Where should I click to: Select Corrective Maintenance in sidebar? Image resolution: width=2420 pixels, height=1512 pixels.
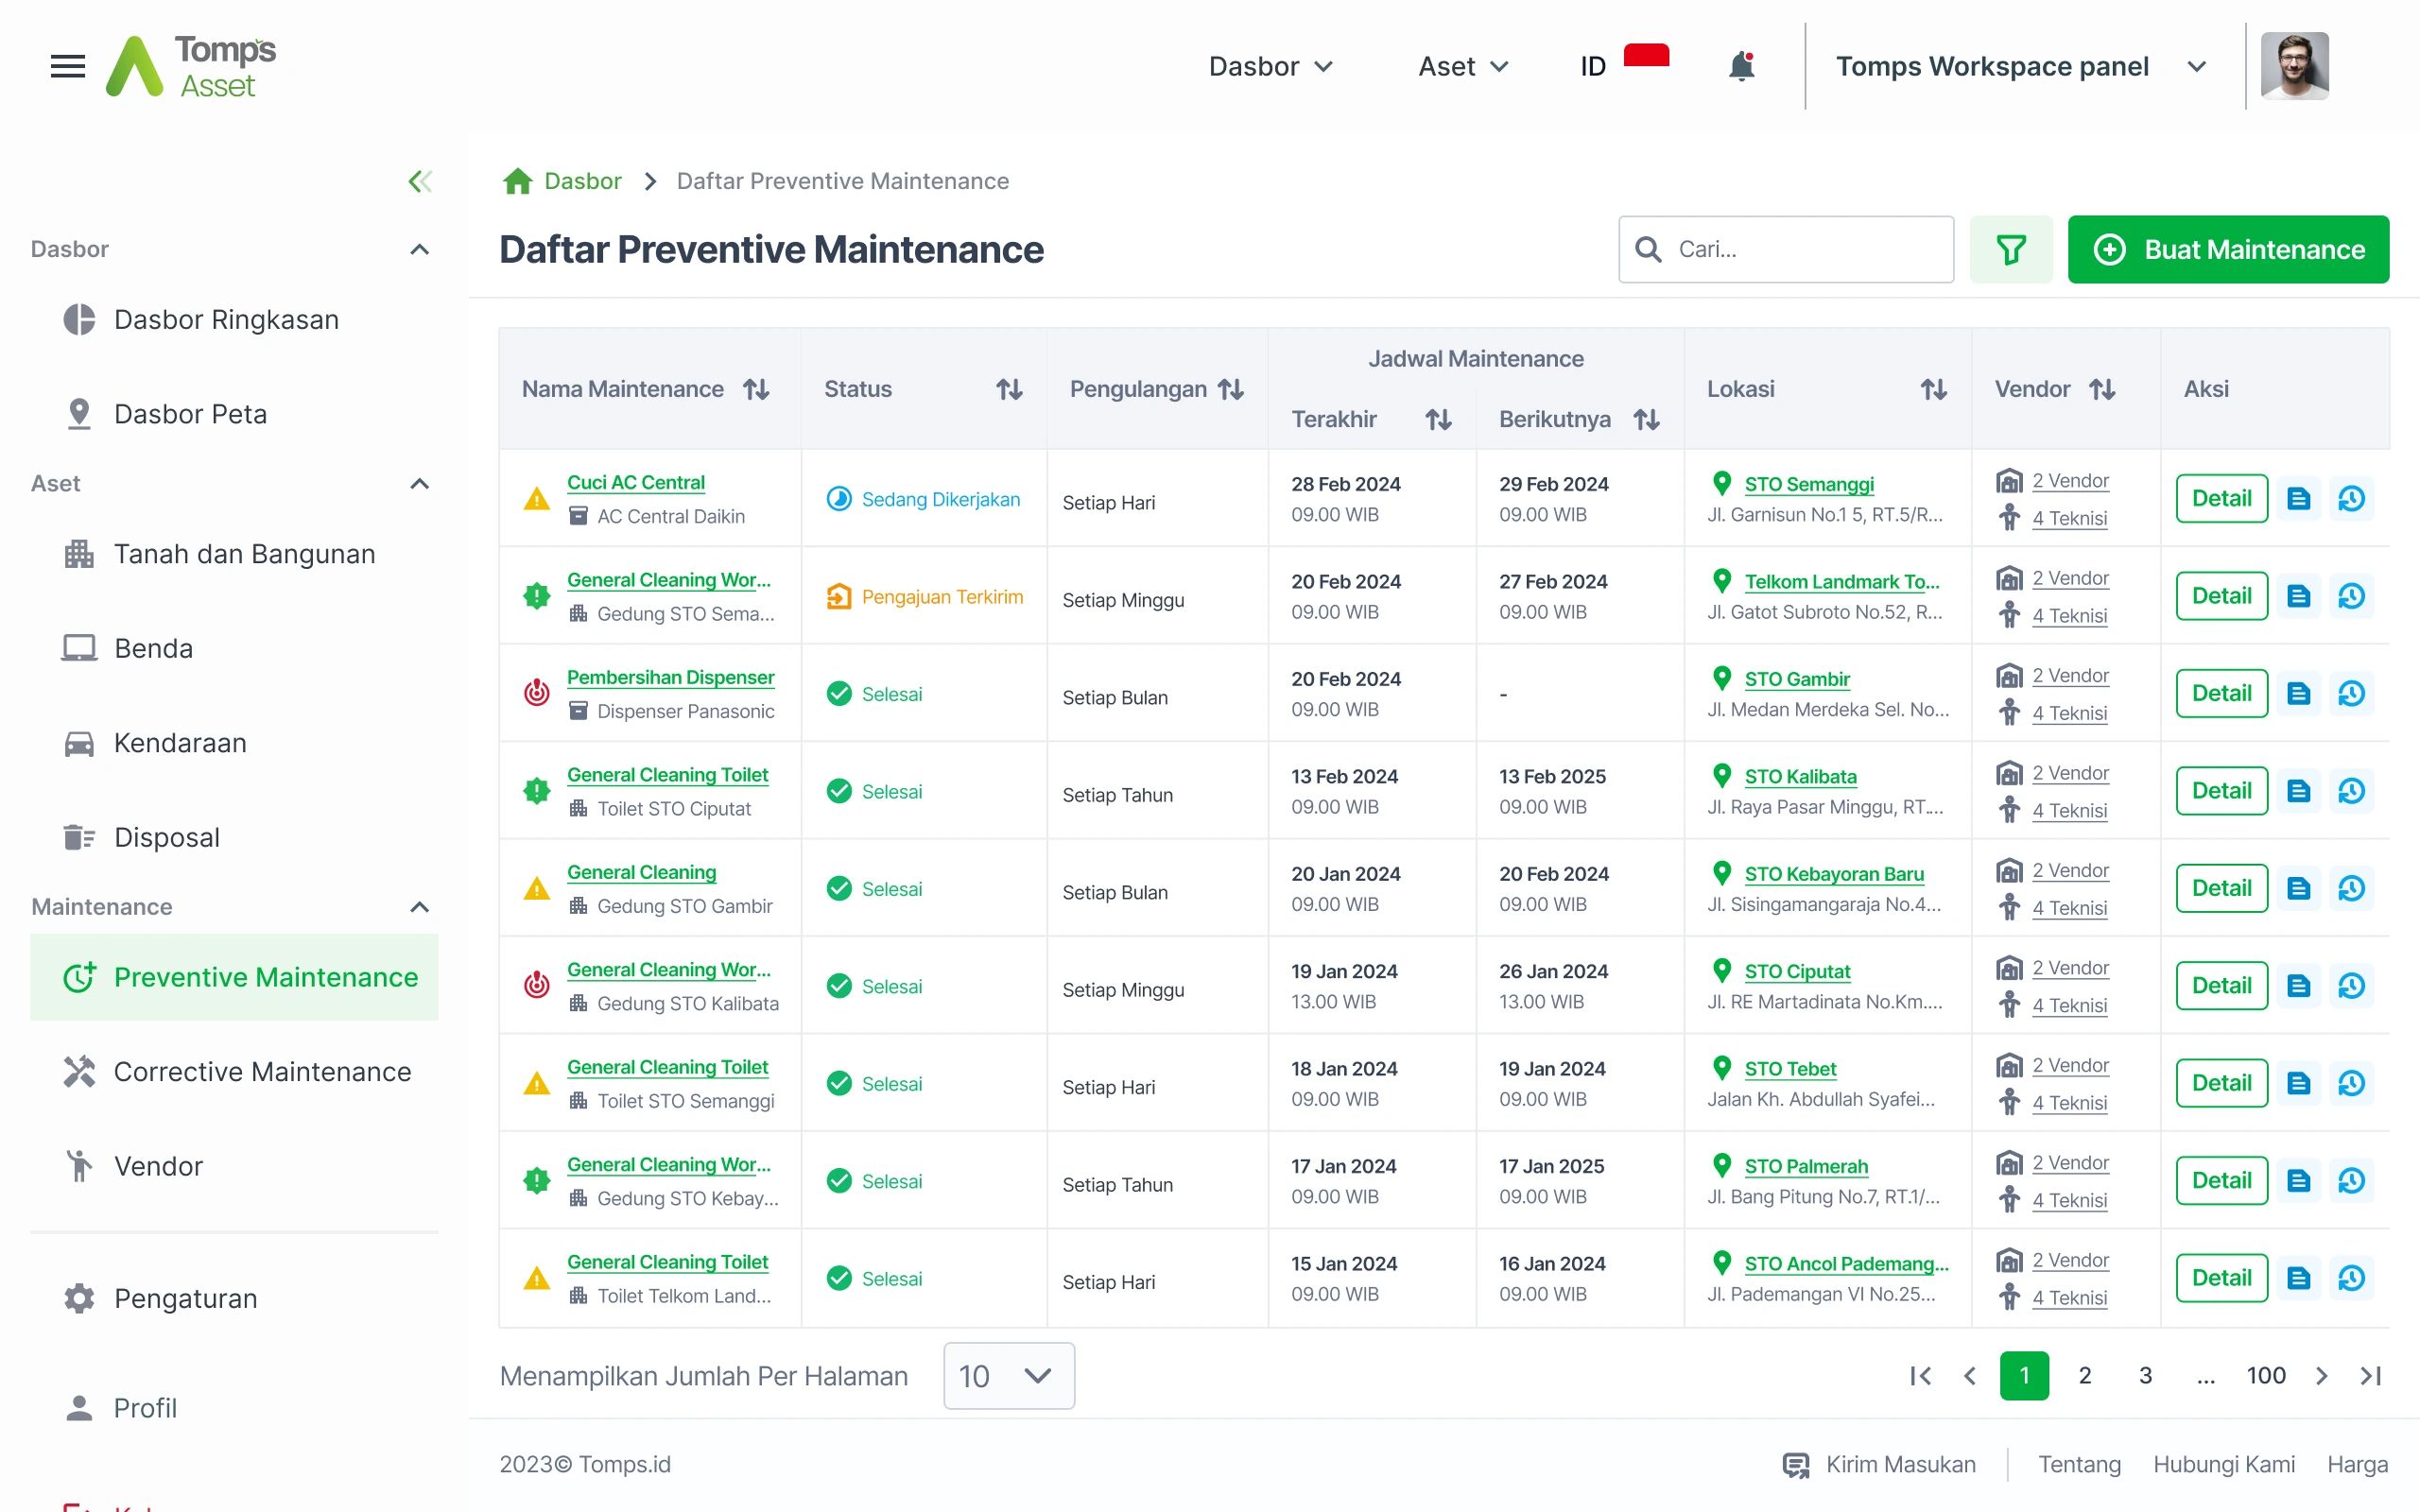point(262,1071)
